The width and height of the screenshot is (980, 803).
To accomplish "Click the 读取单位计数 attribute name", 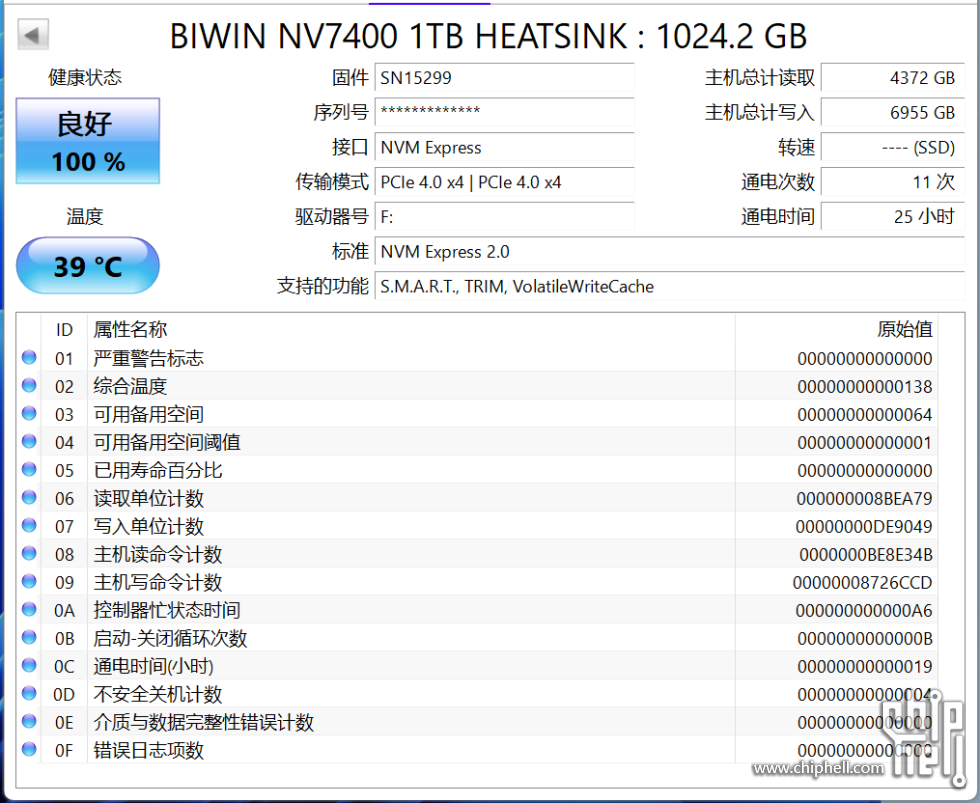I will (x=149, y=499).
